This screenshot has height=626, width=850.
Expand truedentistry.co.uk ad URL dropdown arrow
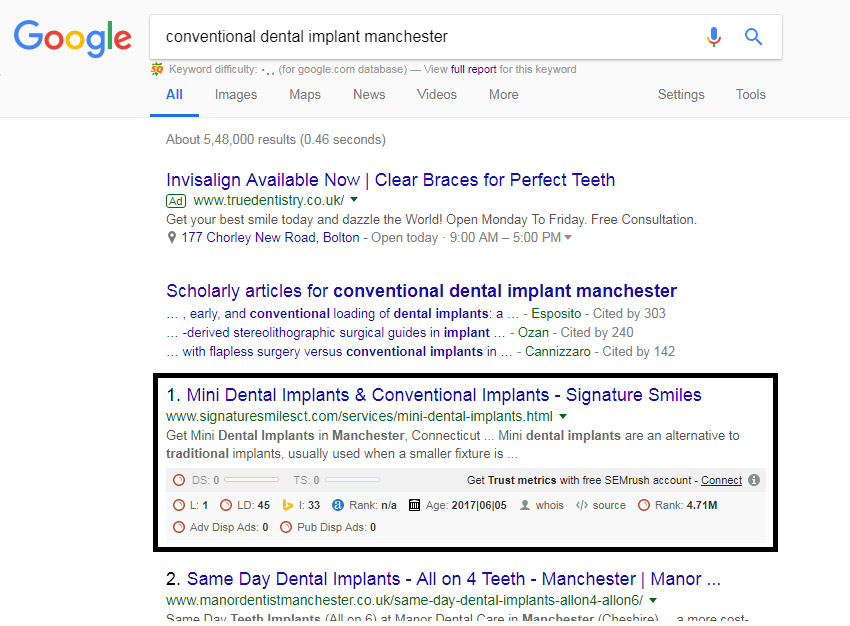(354, 200)
